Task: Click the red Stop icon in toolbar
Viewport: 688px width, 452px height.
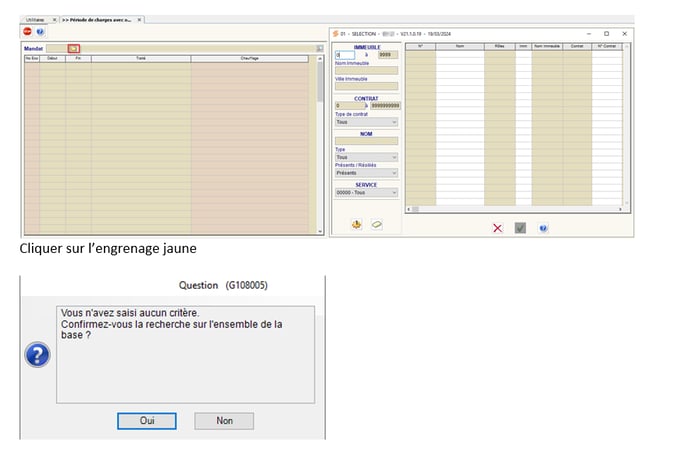Action: [27, 32]
